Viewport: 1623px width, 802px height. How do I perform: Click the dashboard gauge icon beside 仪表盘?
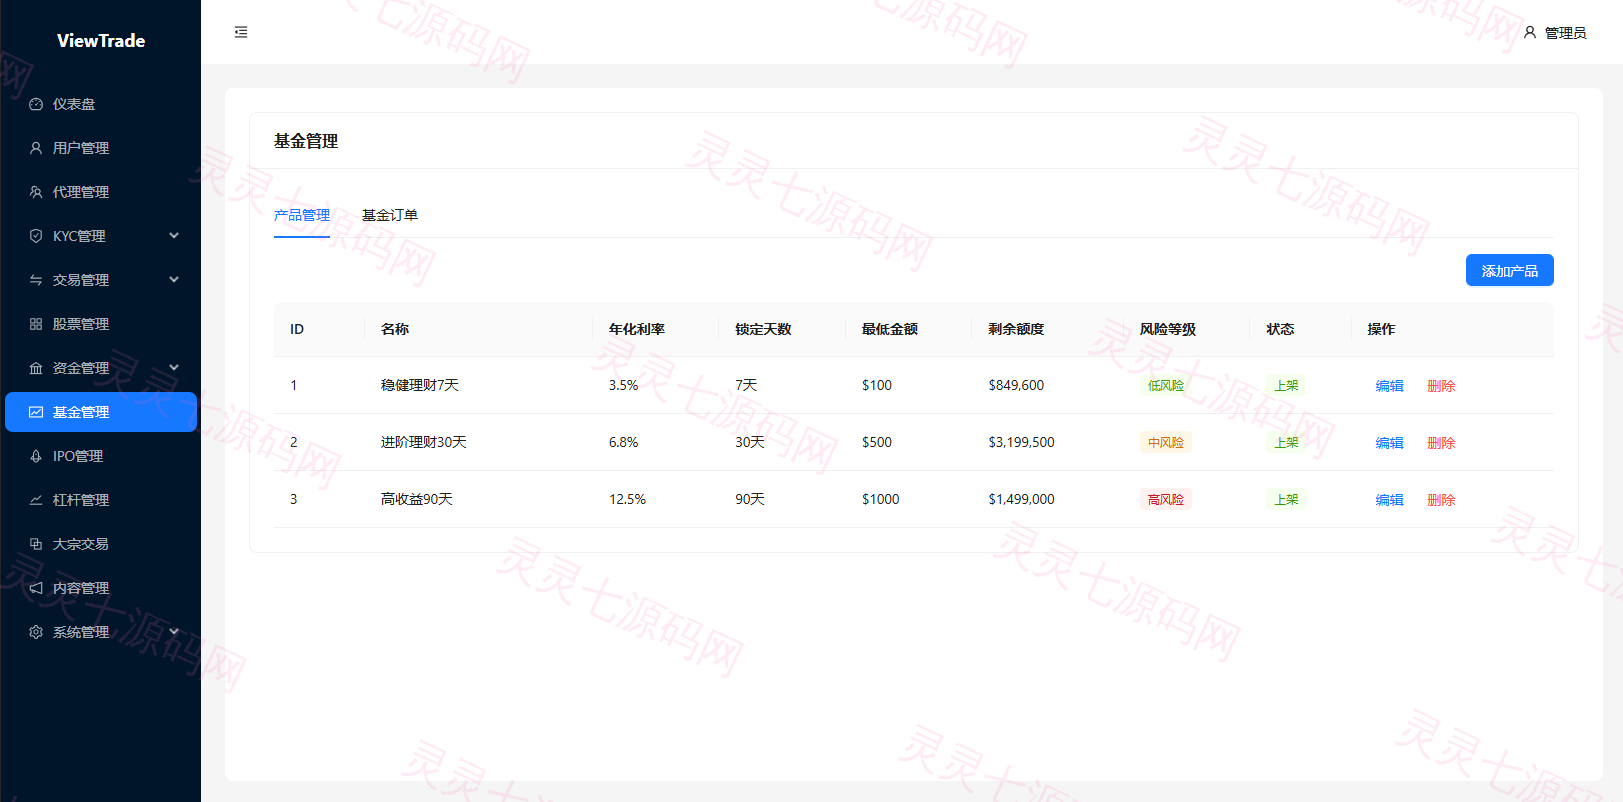pyautogui.click(x=36, y=104)
